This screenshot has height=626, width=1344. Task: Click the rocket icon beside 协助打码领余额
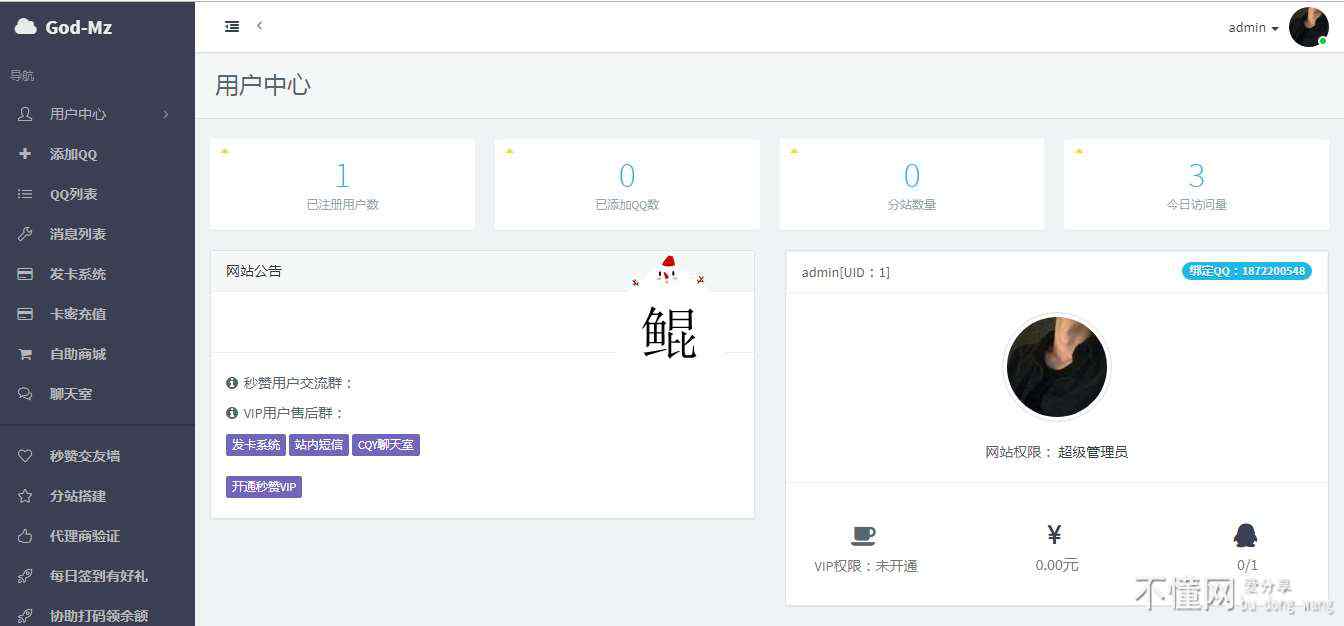pos(25,616)
